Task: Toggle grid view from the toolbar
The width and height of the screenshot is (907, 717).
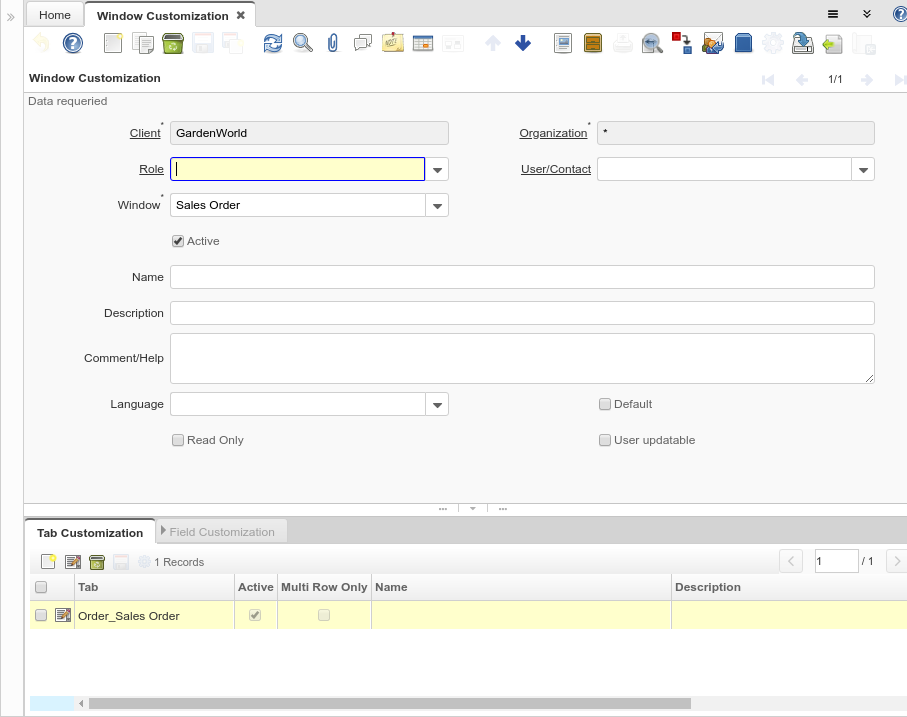Action: (x=422, y=43)
